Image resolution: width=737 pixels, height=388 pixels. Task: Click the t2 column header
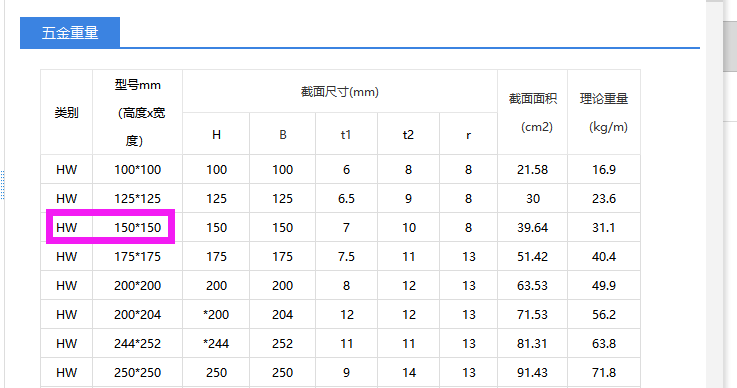(408, 135)
